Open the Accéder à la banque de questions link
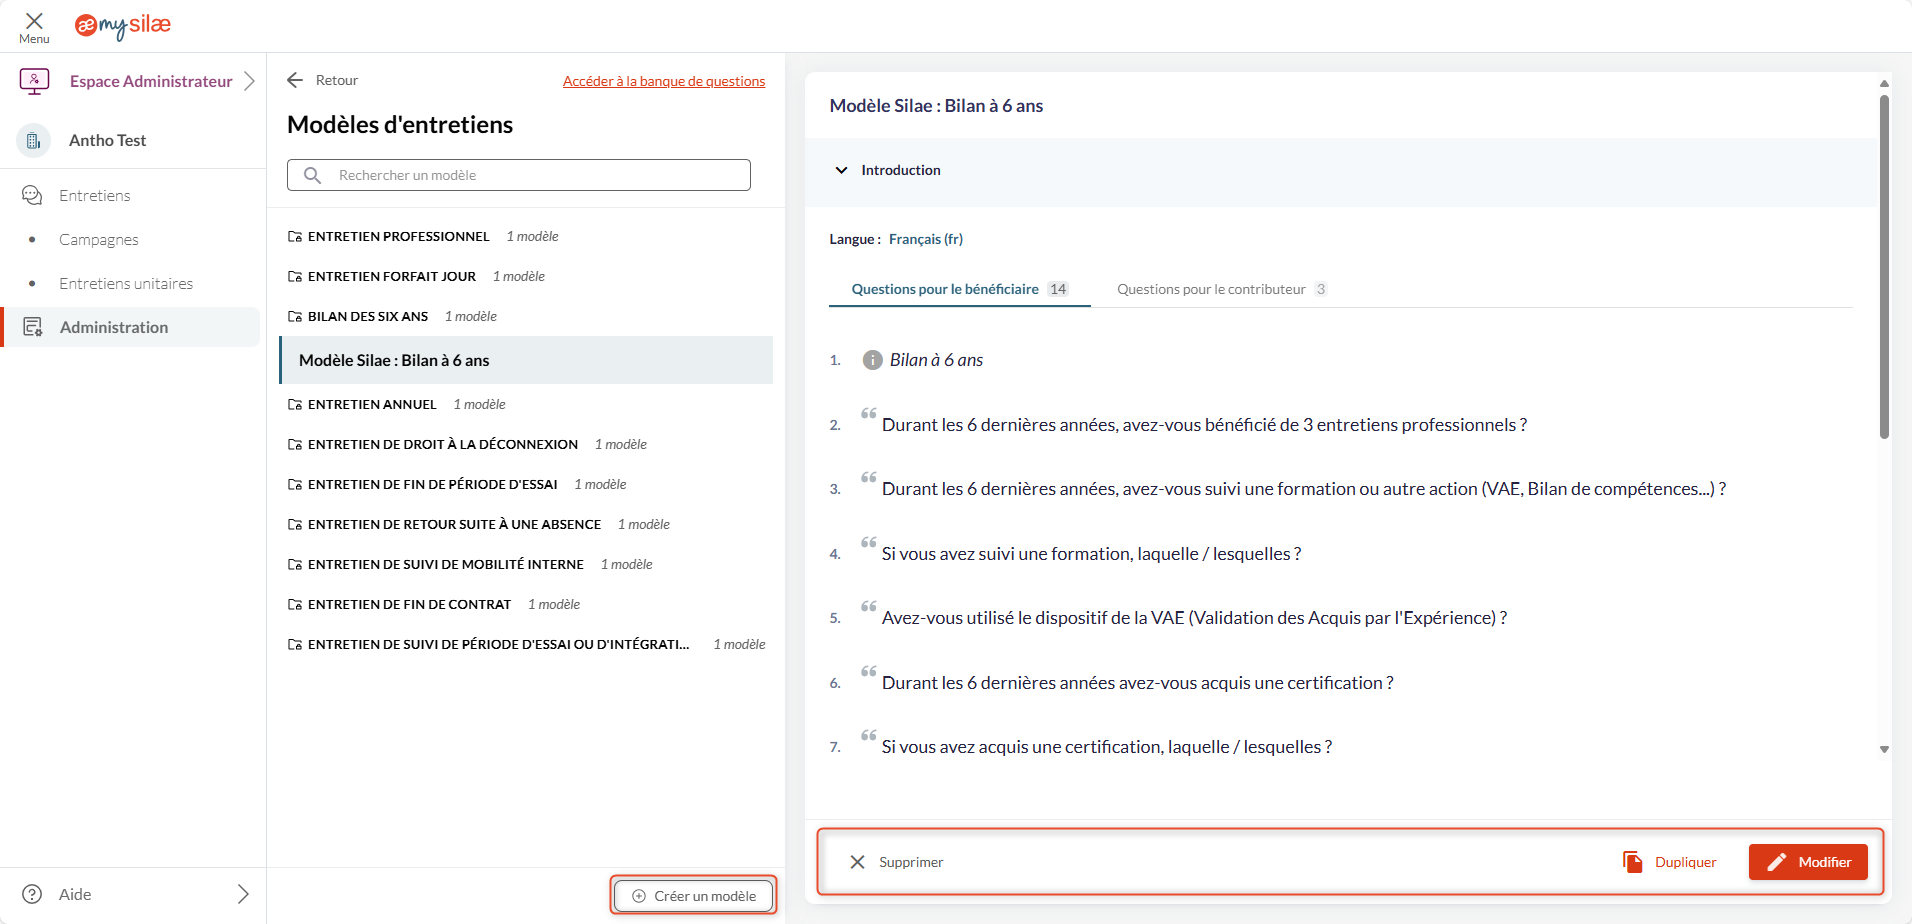The width and height of the screenshot is (1912, 924). [x=663, y=81]
